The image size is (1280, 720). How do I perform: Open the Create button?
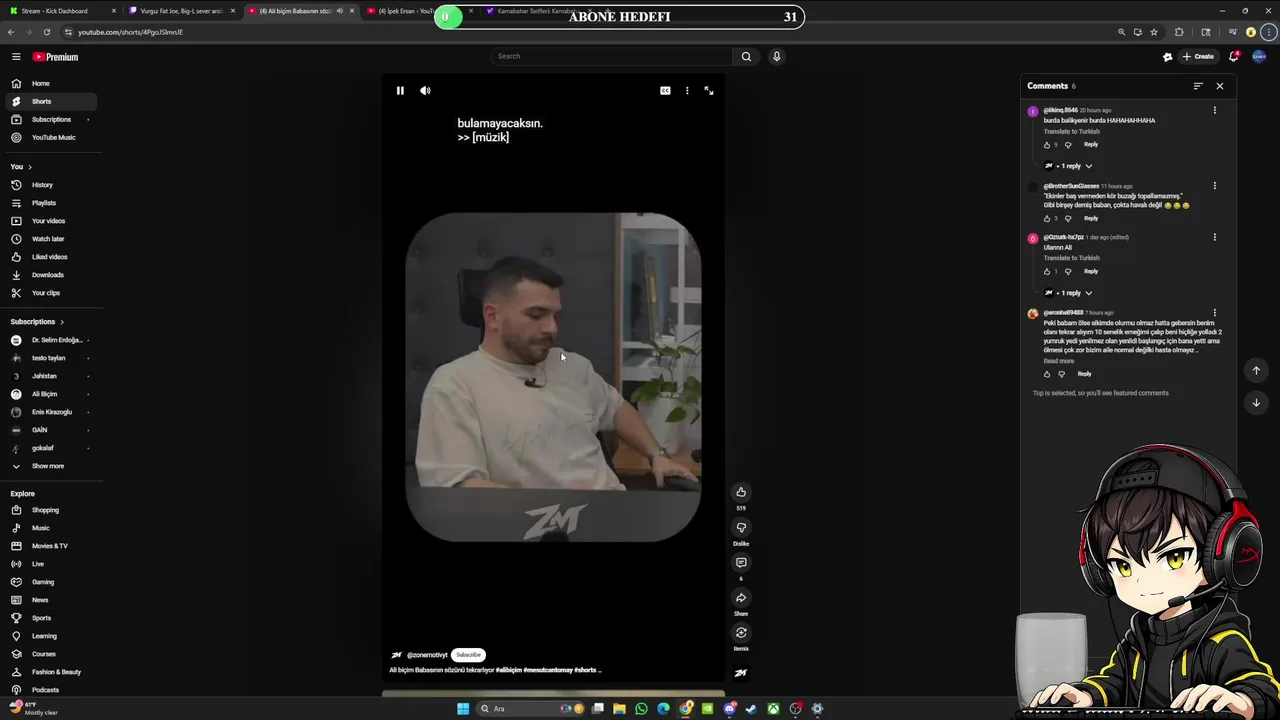(x=1198, y=57)
